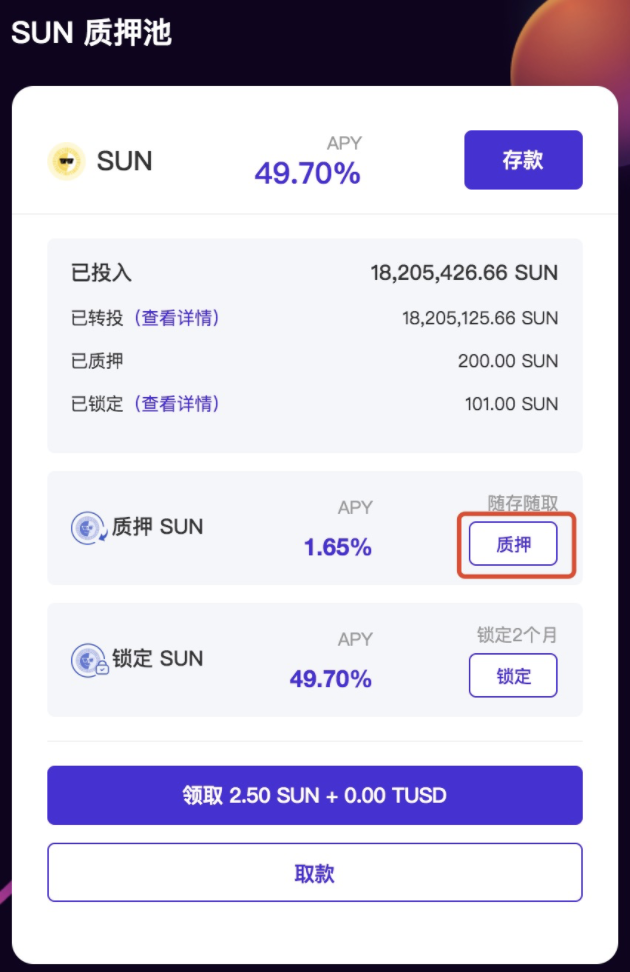Click the 质押 button in red box
The image size is (630, 972).
[513, 544]
